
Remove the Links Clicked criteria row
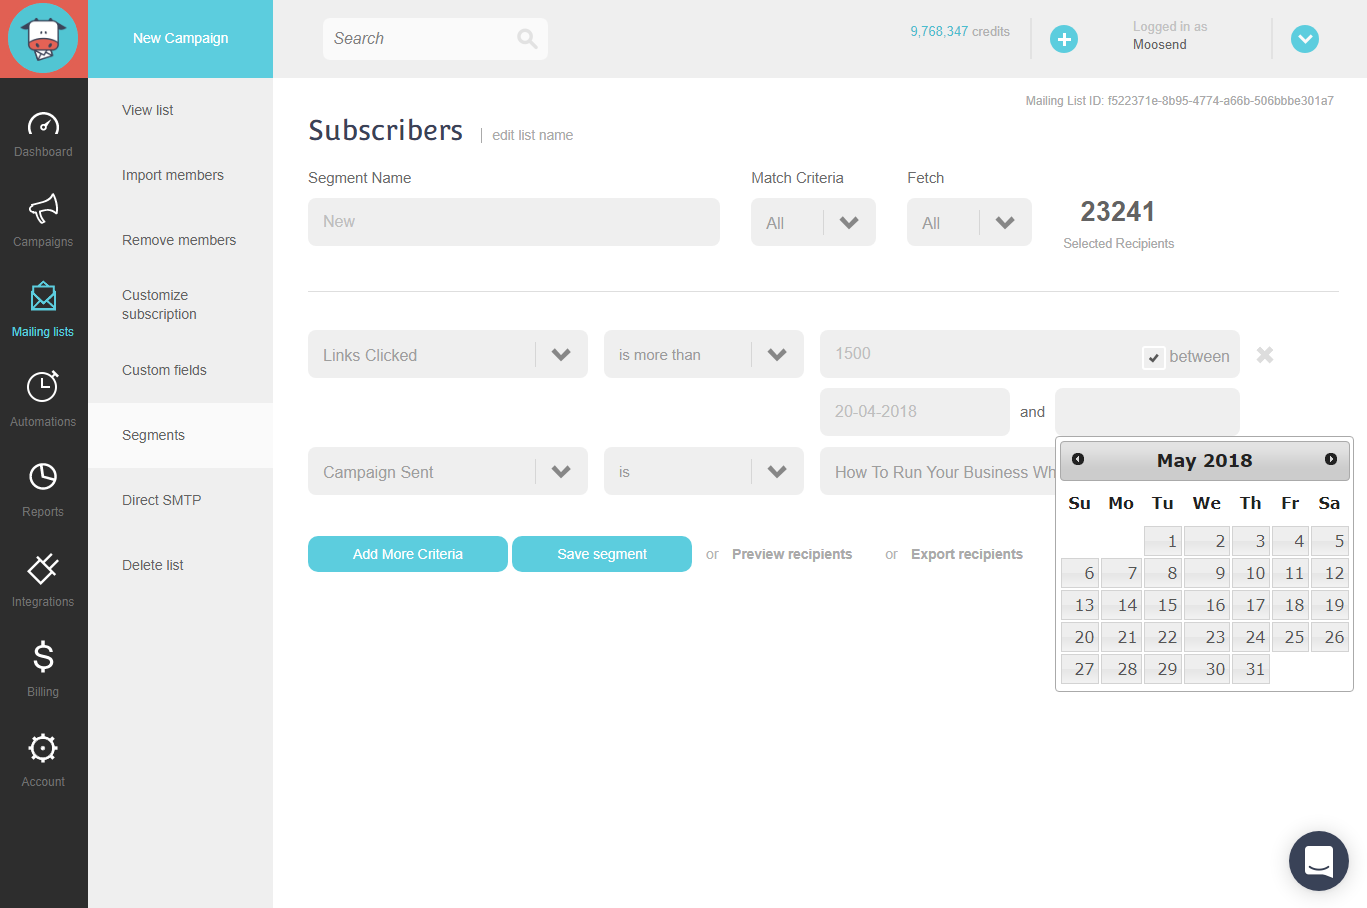click(1264, 354)
